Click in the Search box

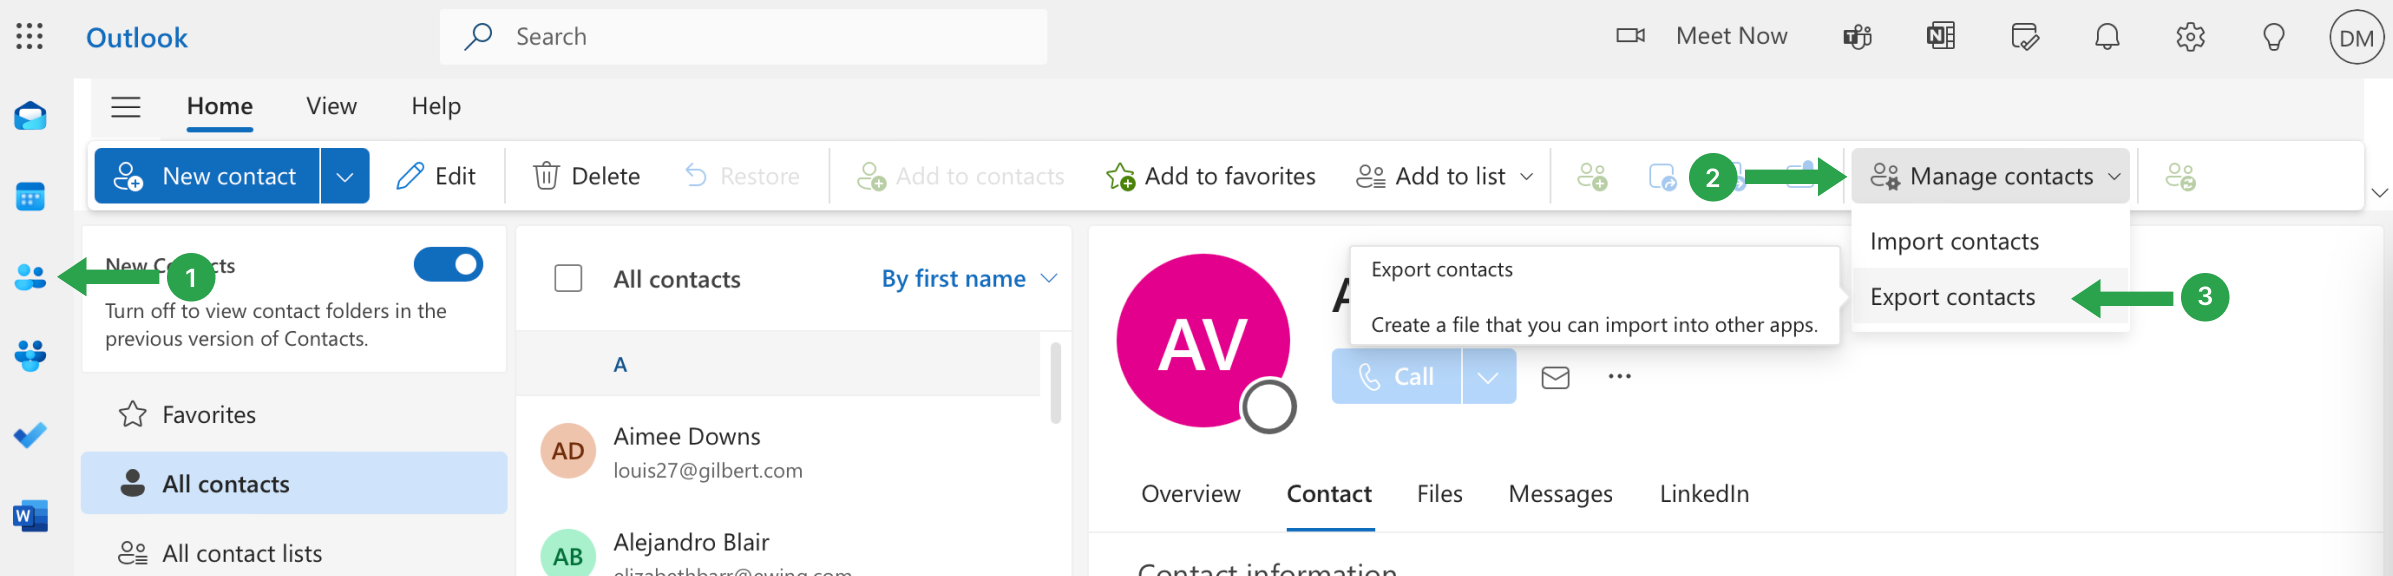point(743,37)
